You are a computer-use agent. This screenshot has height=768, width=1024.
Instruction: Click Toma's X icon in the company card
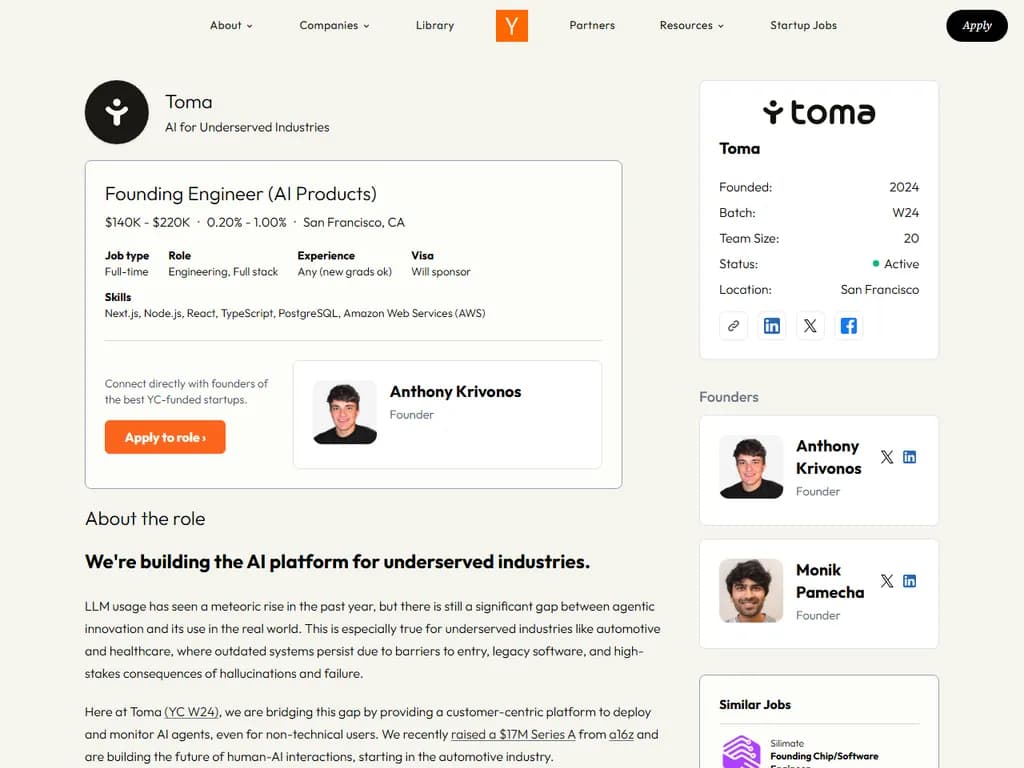(810, 325)
